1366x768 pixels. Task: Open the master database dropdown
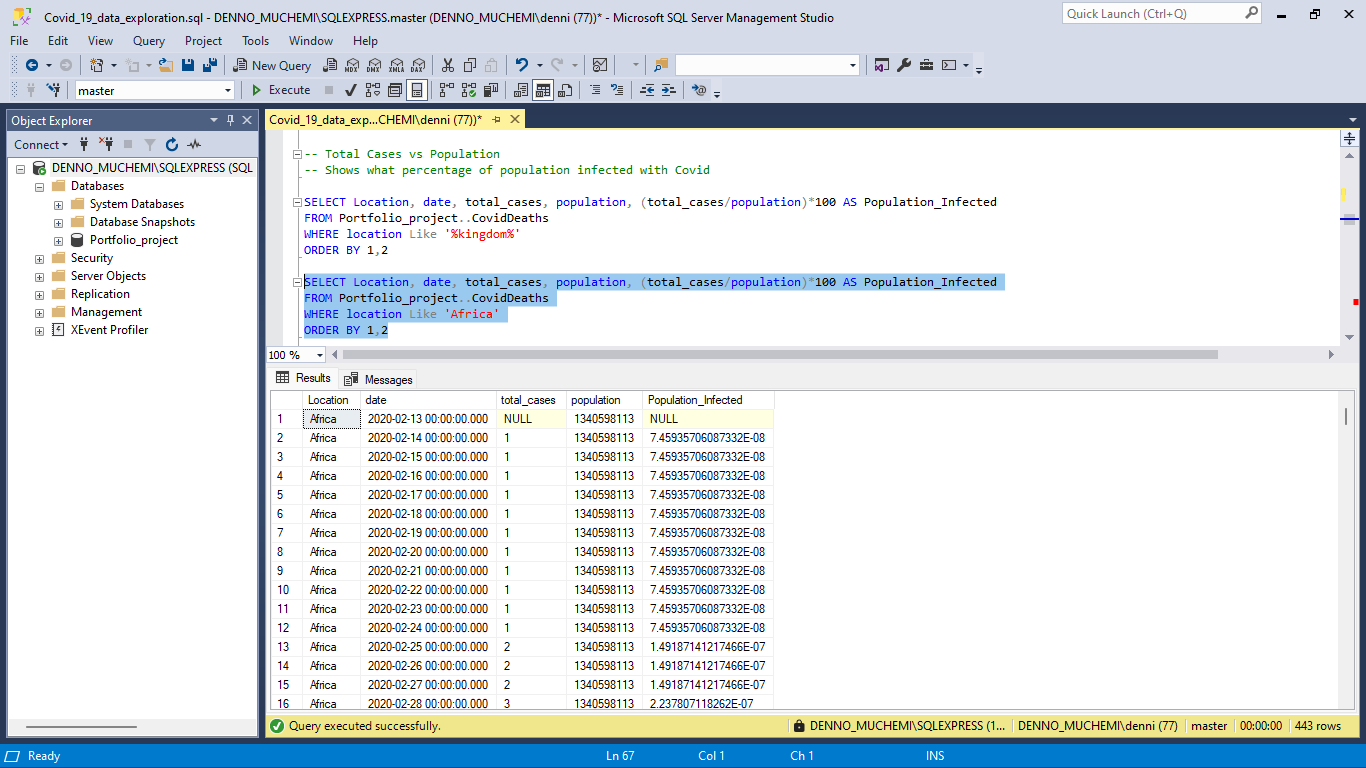(228, 90)
